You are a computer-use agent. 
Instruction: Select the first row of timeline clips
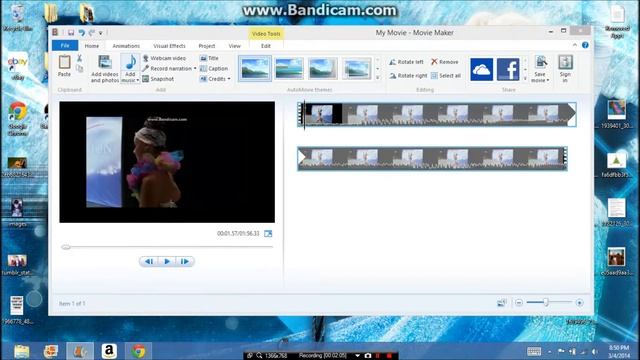tap(437, 114)
